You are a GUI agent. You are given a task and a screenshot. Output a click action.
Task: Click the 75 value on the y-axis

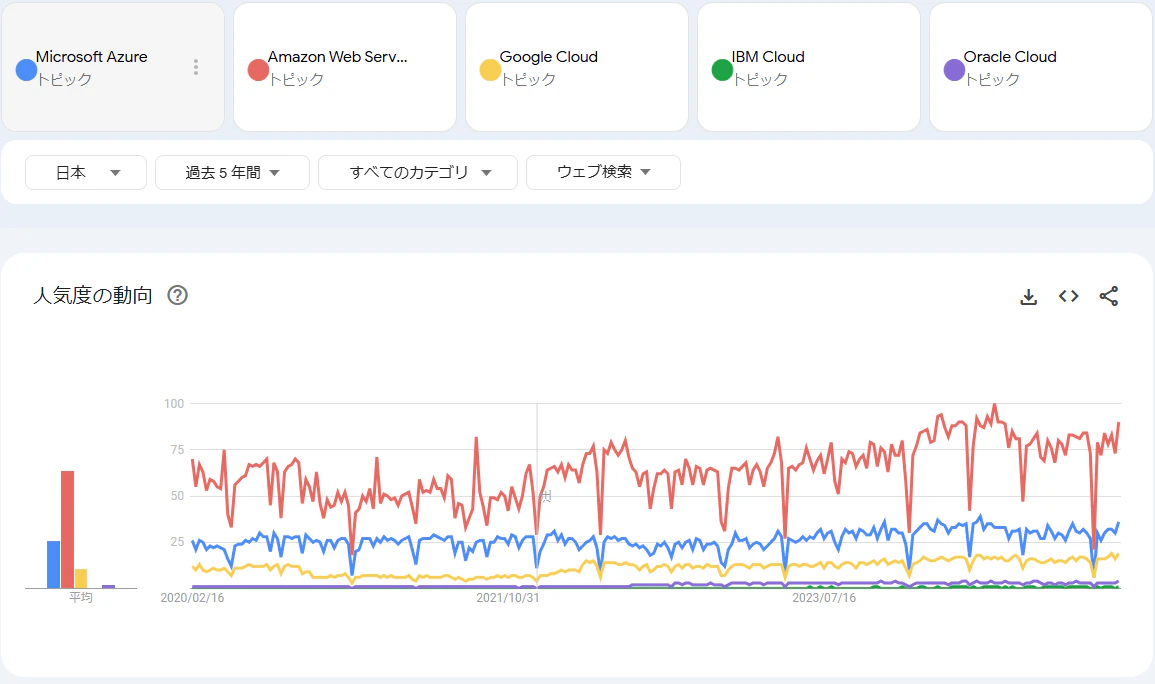click(177, 450)
